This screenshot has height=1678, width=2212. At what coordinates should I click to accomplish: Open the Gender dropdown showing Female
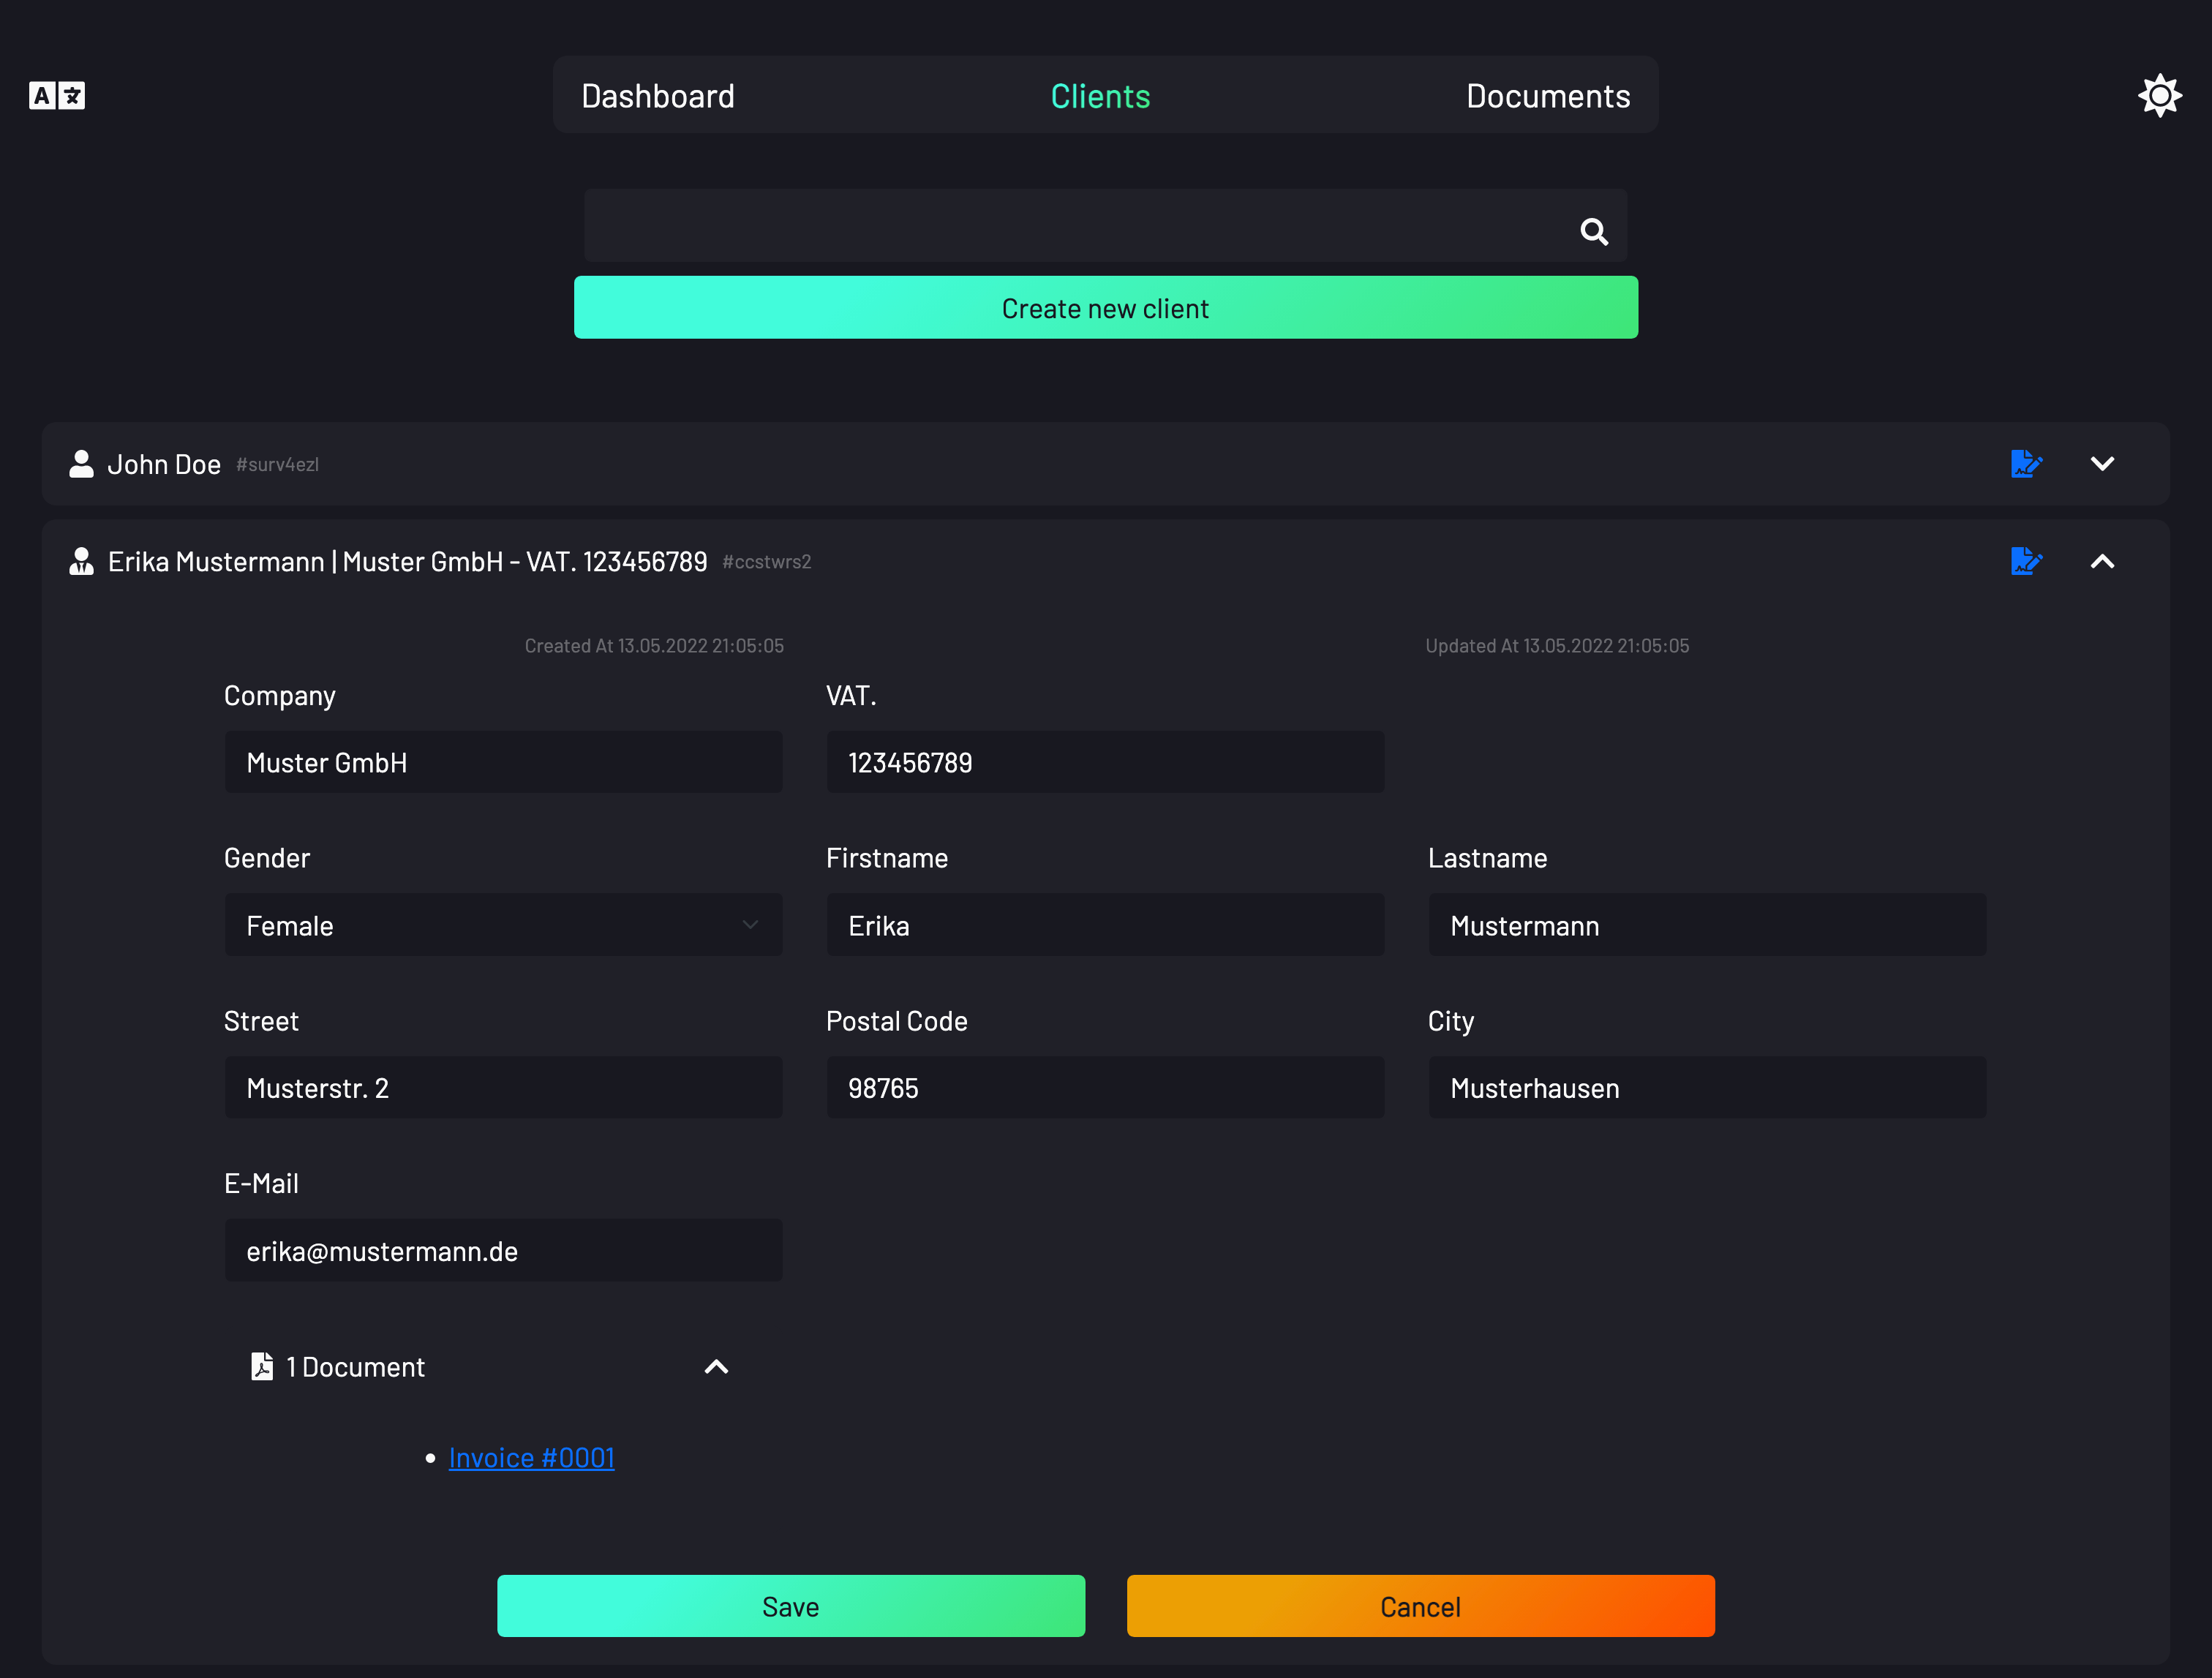click(503, 925)
